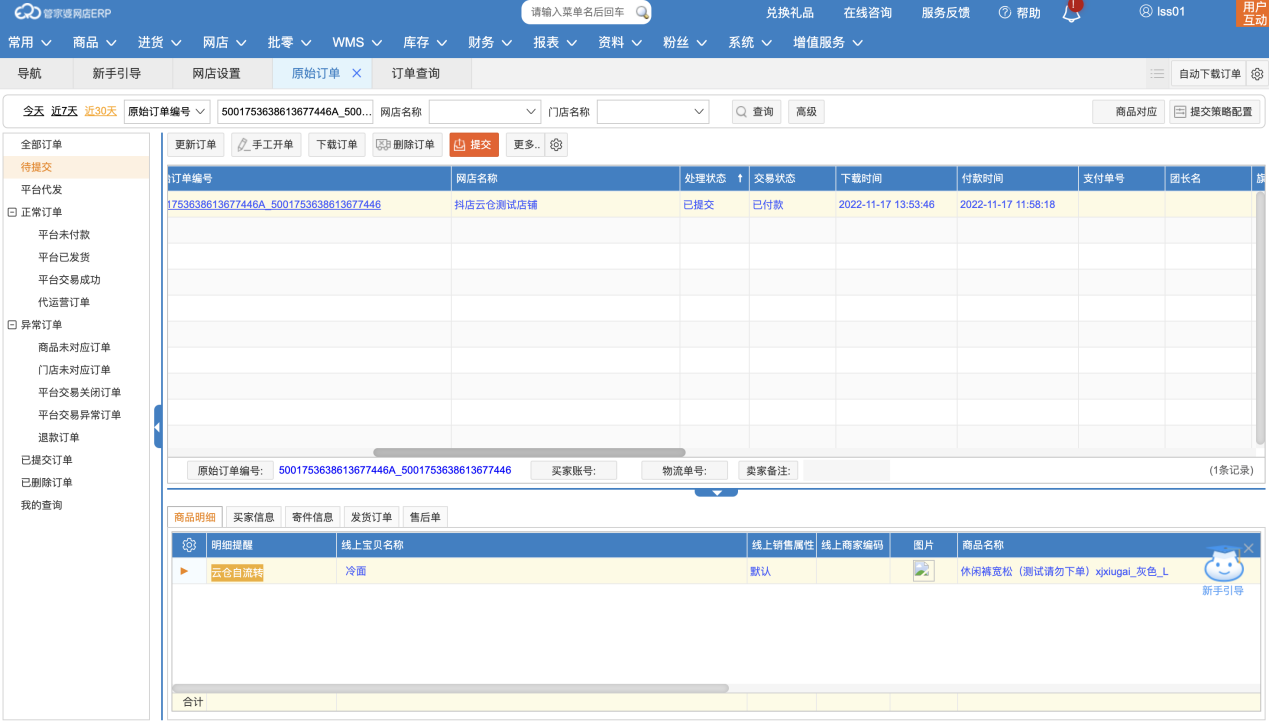Click the 商品对应 button

[1128, 112]
